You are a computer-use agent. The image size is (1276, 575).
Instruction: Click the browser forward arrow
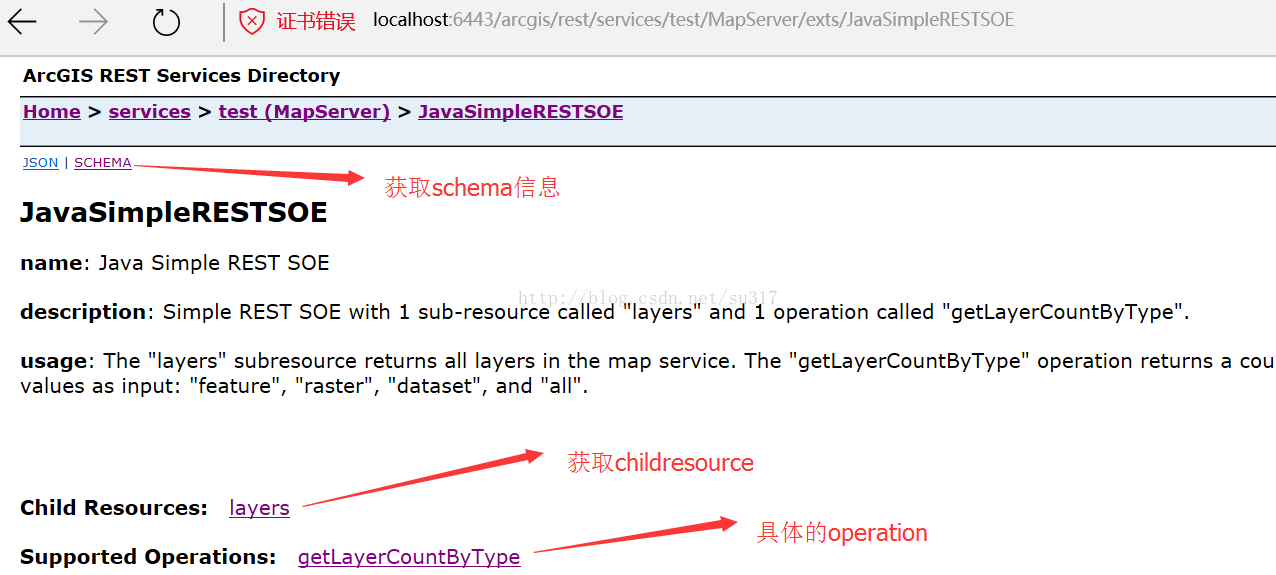click(93, 21)
